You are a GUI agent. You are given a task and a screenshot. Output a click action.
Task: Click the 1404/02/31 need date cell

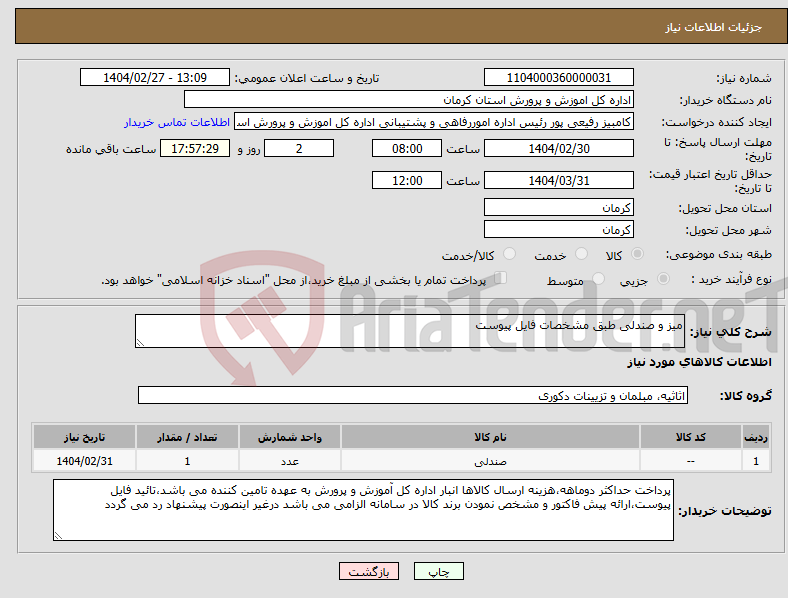point(84,461)
